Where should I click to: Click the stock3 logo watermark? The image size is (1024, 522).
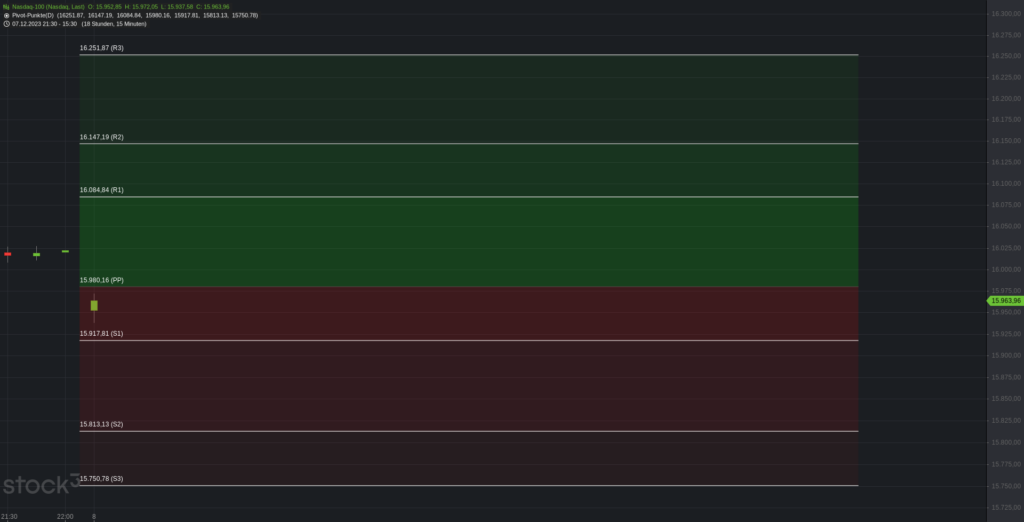(41, 484)
